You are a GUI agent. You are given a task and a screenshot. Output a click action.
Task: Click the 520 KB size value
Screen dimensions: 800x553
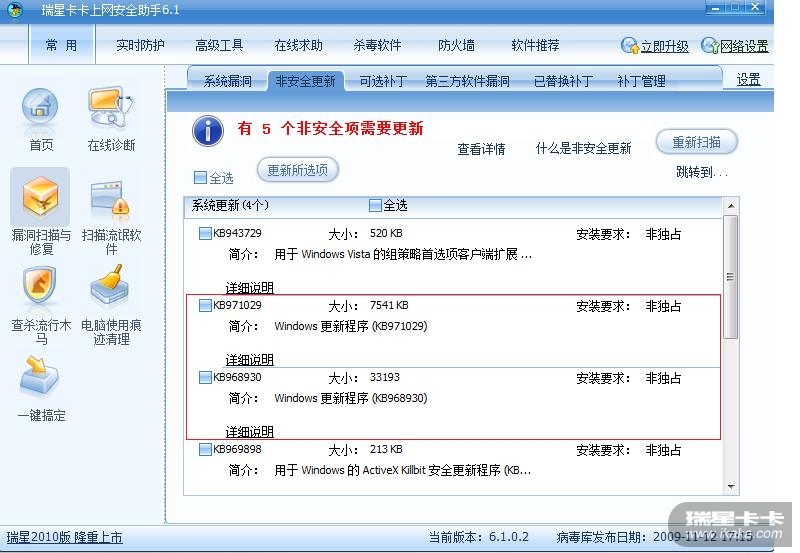(386, 233)
